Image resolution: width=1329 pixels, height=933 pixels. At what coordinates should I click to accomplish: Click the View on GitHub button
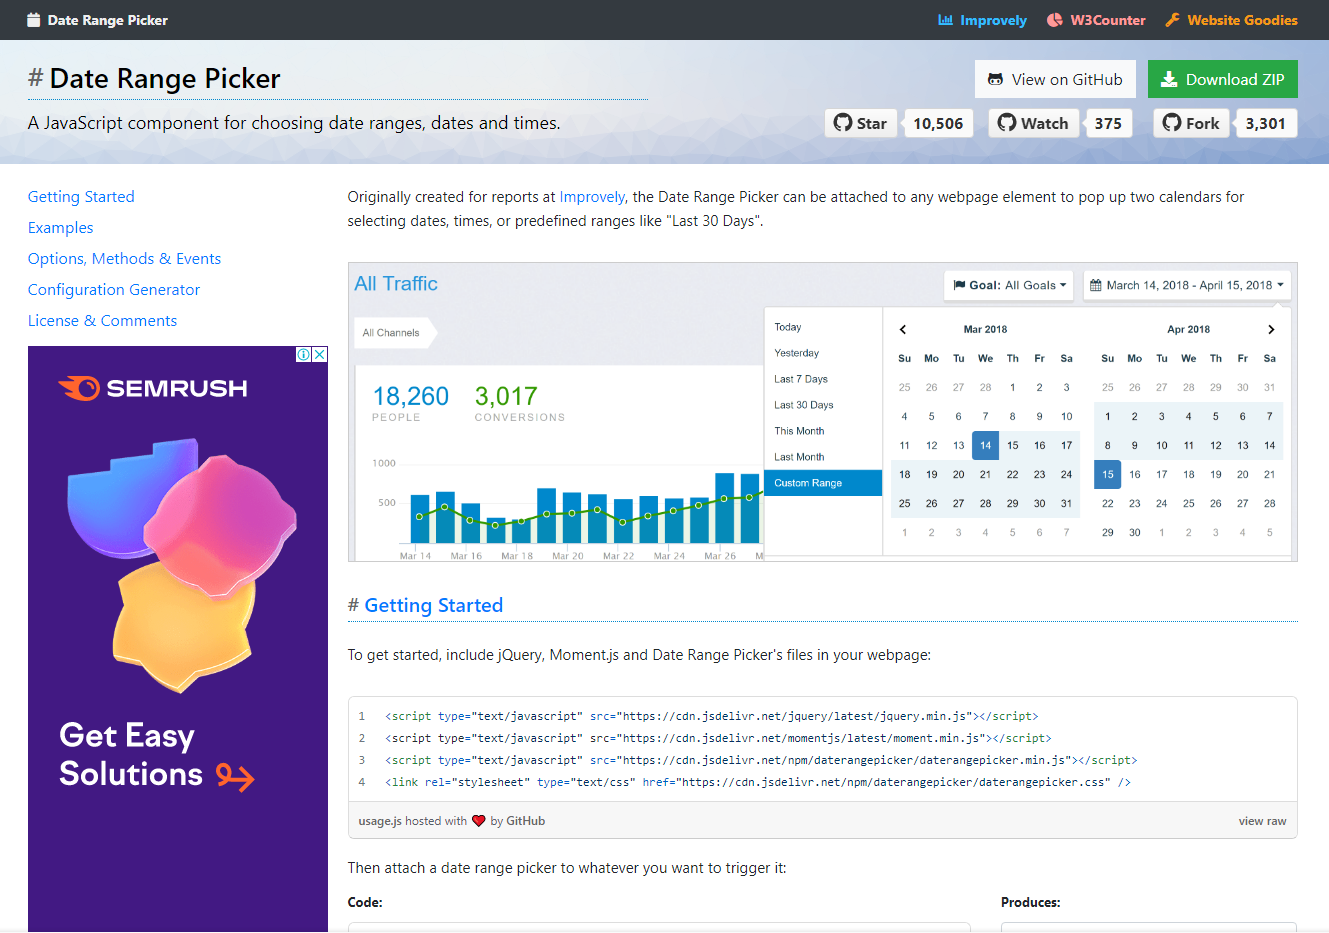(1055, 79)
